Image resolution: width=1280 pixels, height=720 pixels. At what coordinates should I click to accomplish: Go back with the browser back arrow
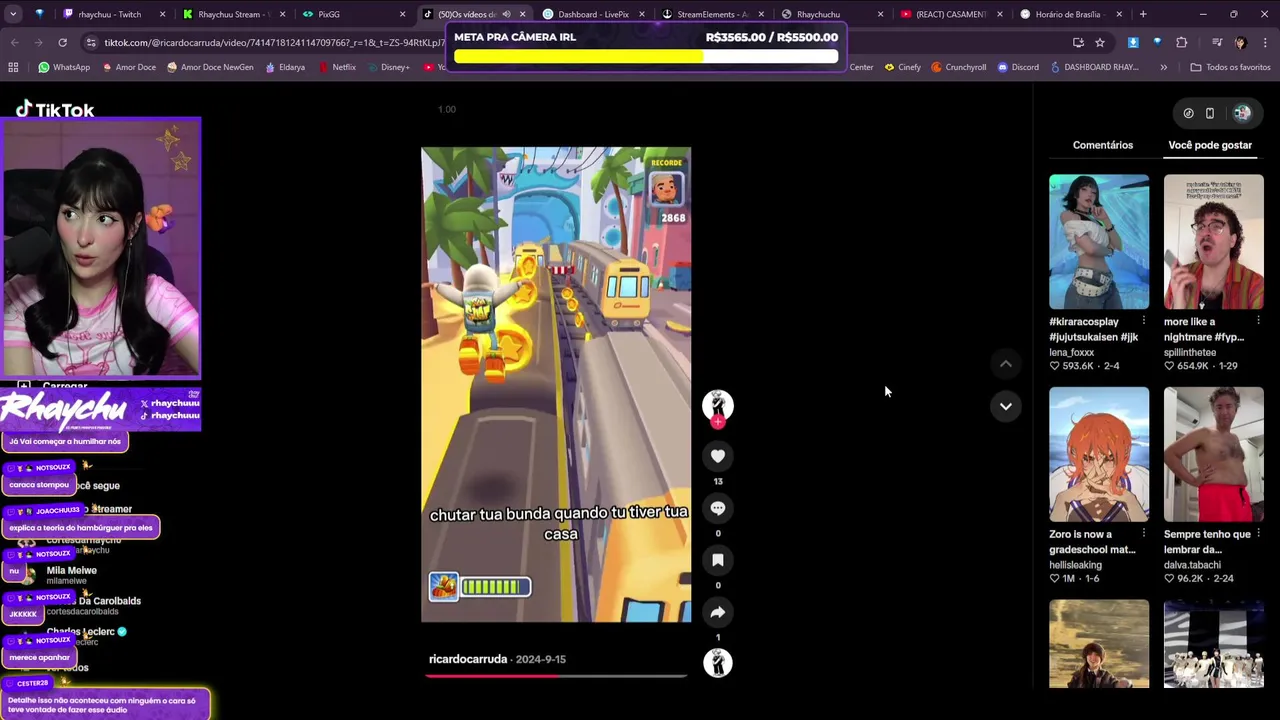pyautogui.click(x=15, y=42)
